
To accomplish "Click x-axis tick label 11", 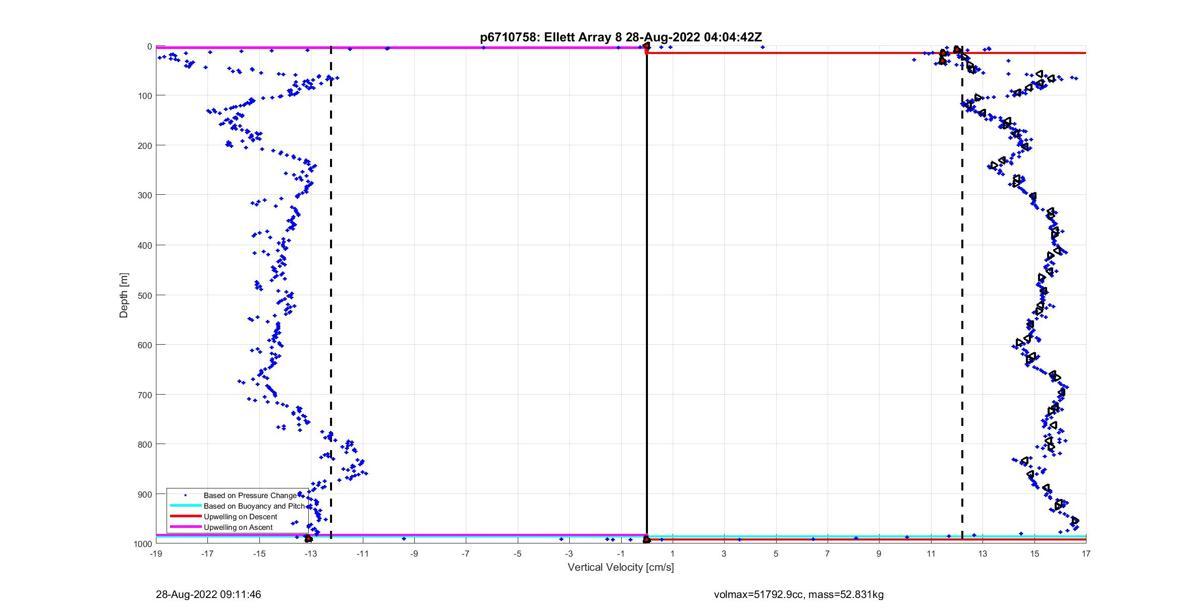I will 931,553.
